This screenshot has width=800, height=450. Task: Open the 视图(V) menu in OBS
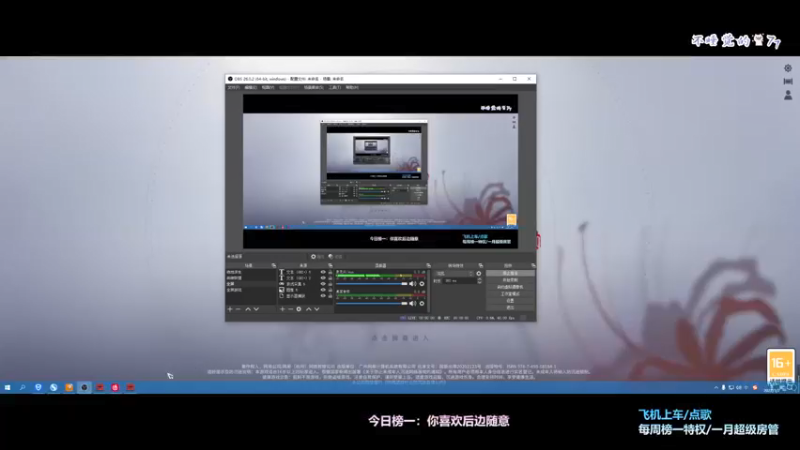tap(268, 88)
